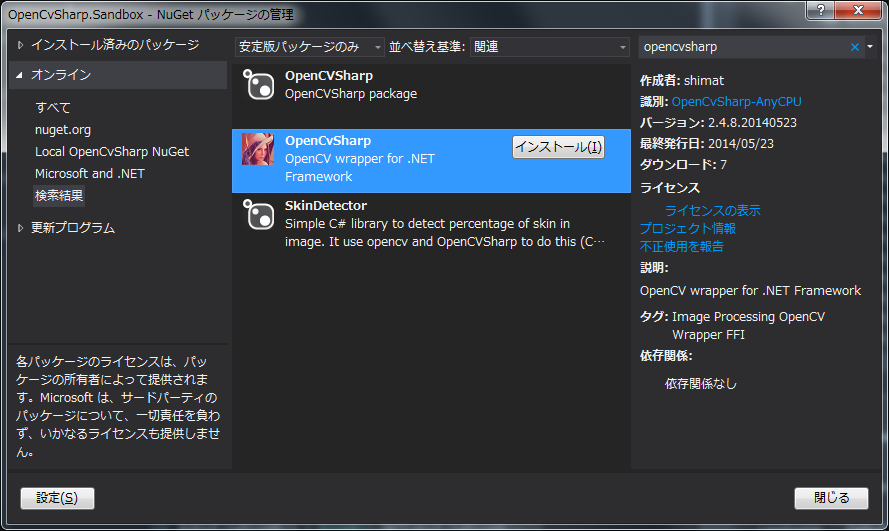Click the published date 2014/05/23

pyautogui.click(x=741, y=144)
